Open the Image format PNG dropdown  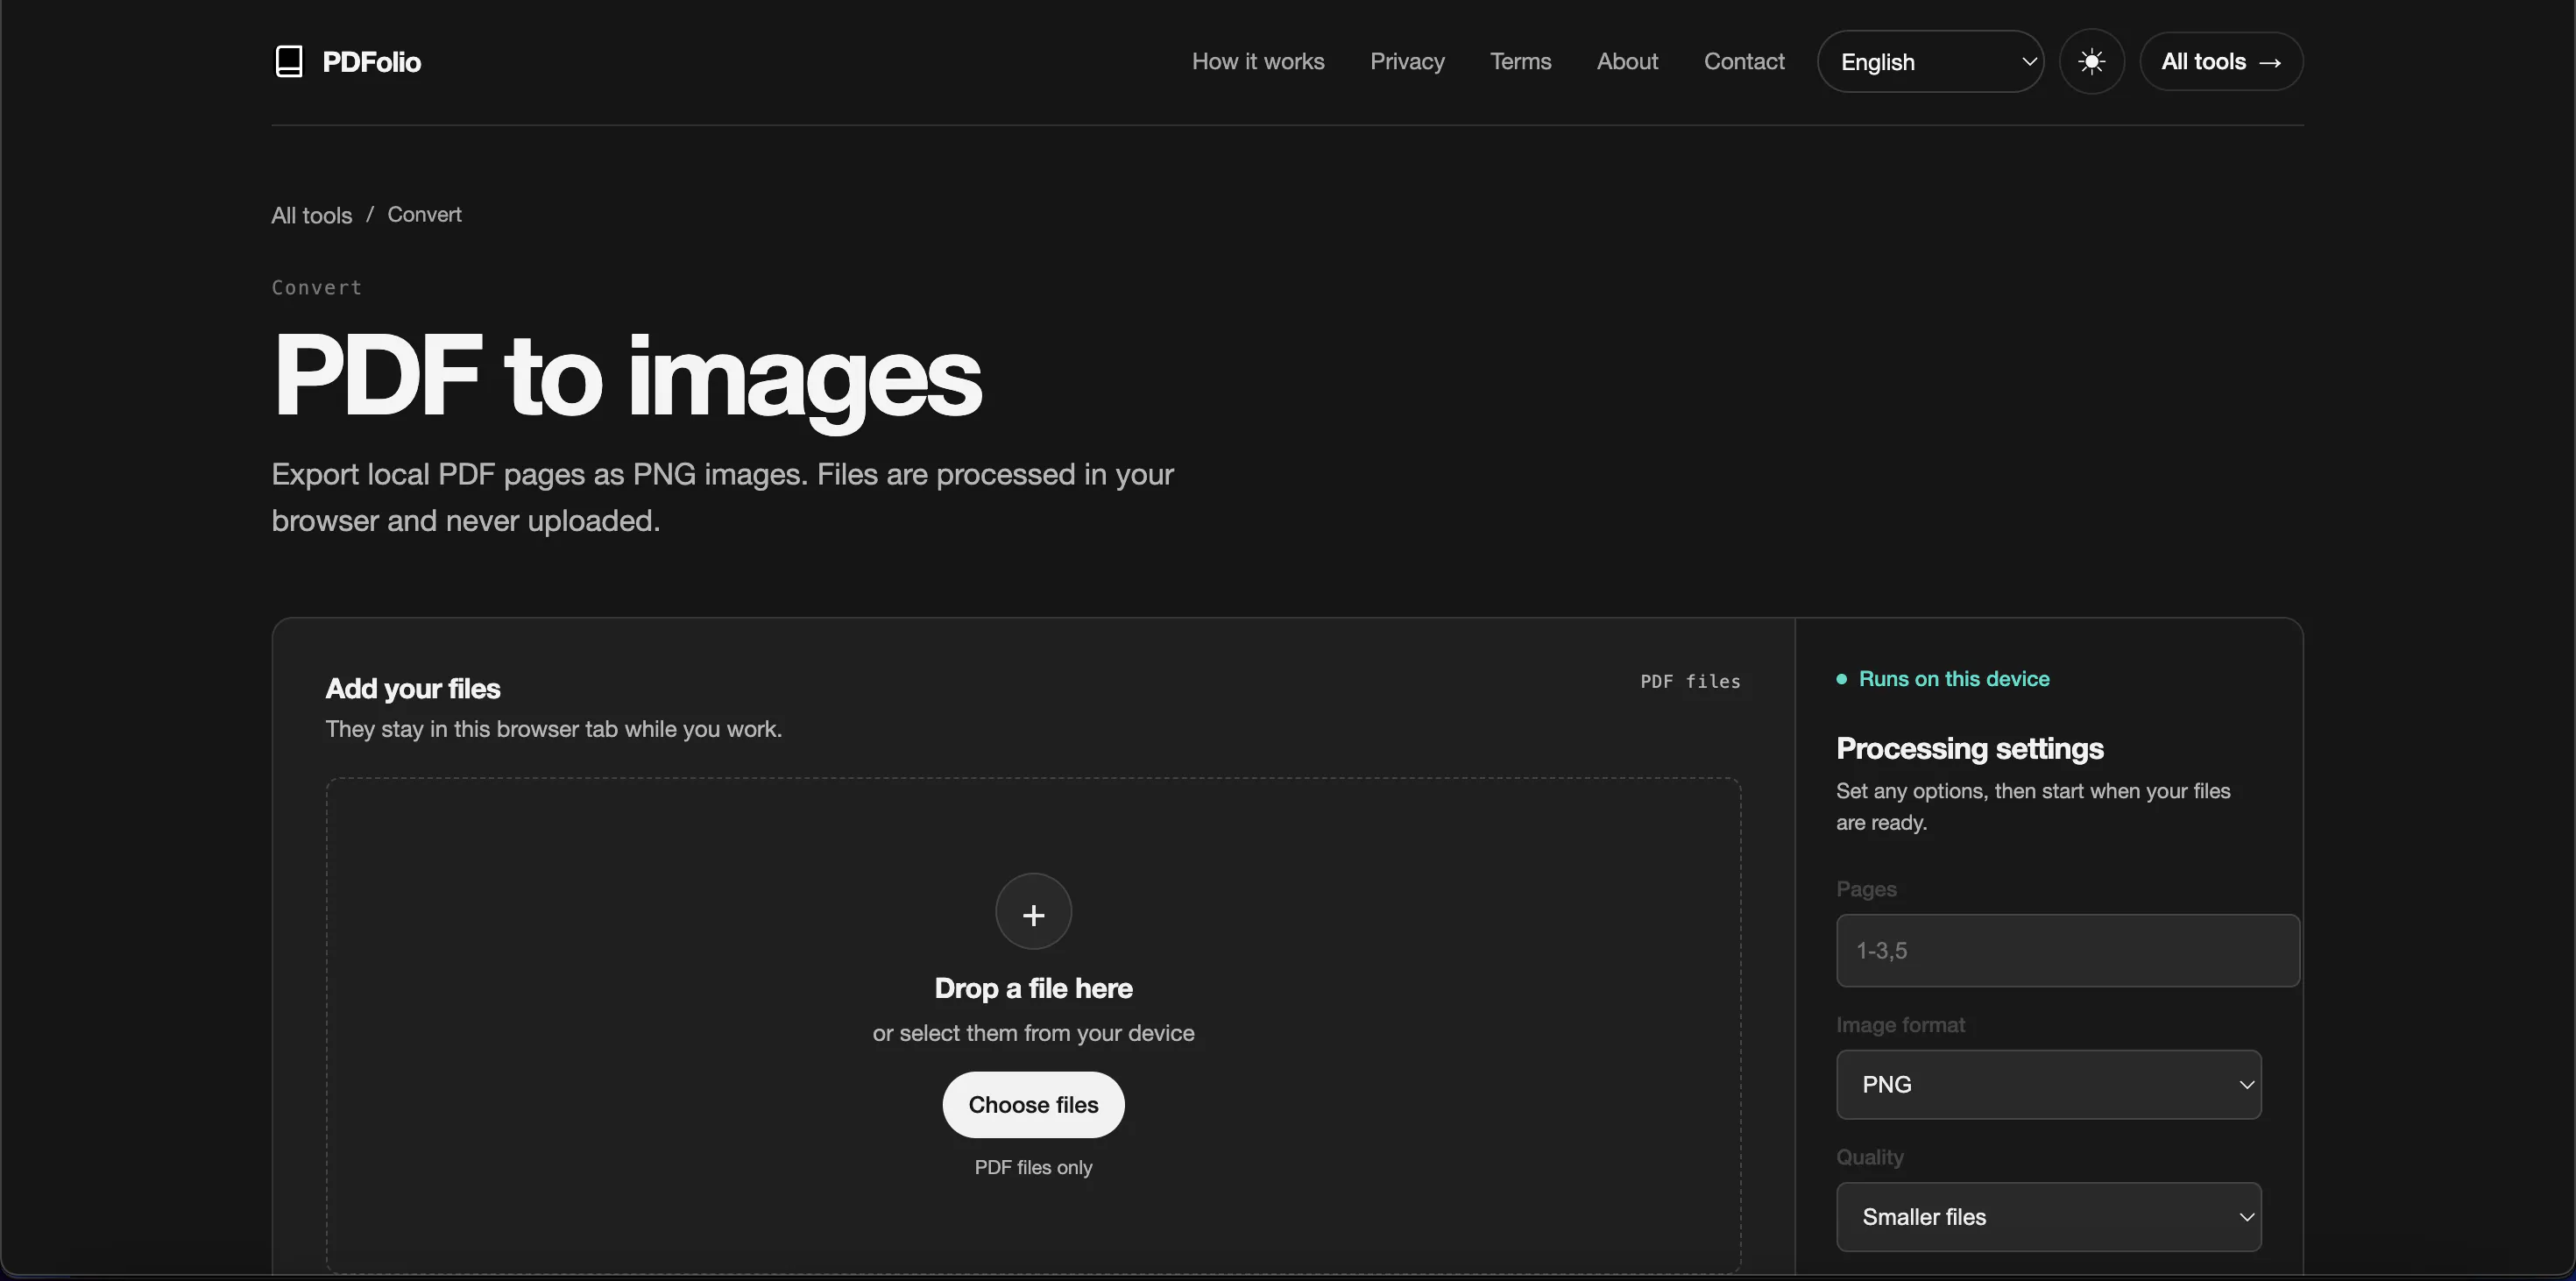(2048, 1085)
